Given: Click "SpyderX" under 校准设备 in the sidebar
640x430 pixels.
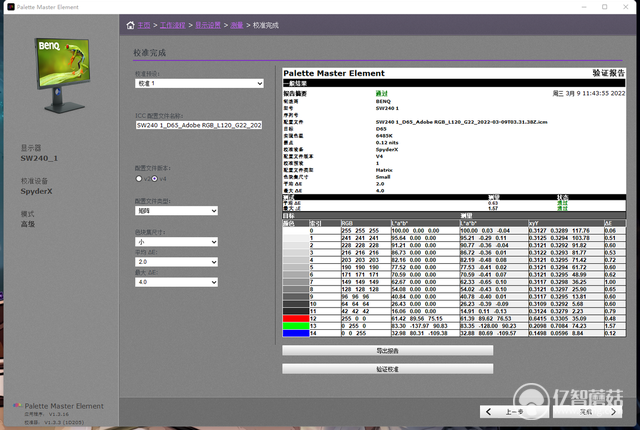Looking at the screenshot, I should pyautogui.click(x=36, y=191).
